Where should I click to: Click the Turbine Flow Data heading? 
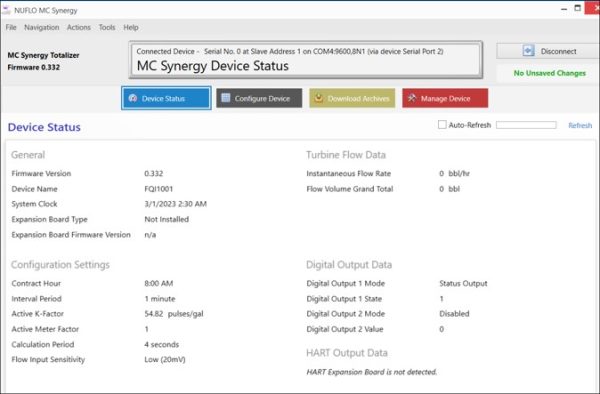click(346, 155)
